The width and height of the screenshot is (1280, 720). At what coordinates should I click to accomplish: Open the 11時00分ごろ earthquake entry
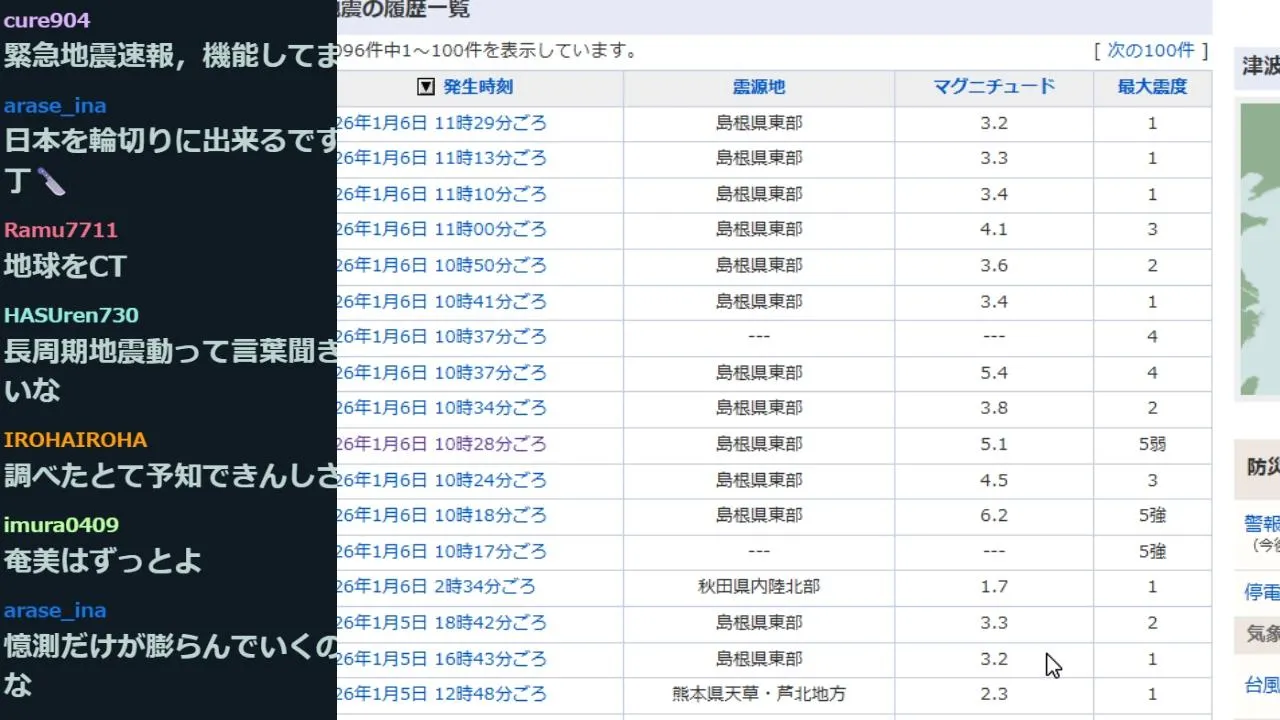point(442,230)
